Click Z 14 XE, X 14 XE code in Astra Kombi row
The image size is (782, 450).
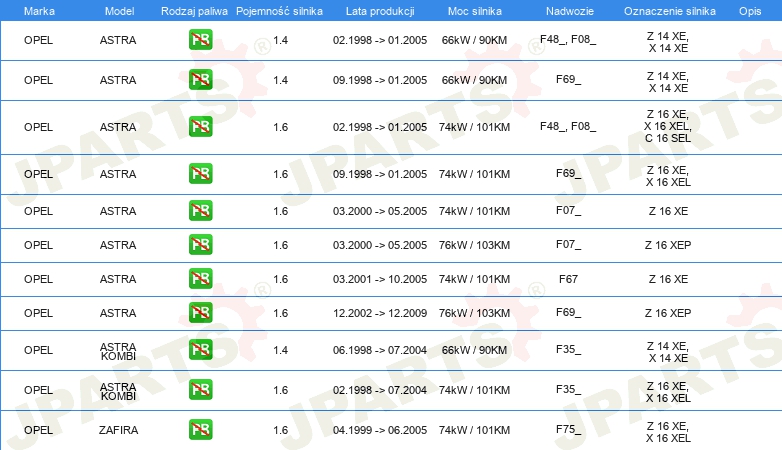[x=668, y=352]
